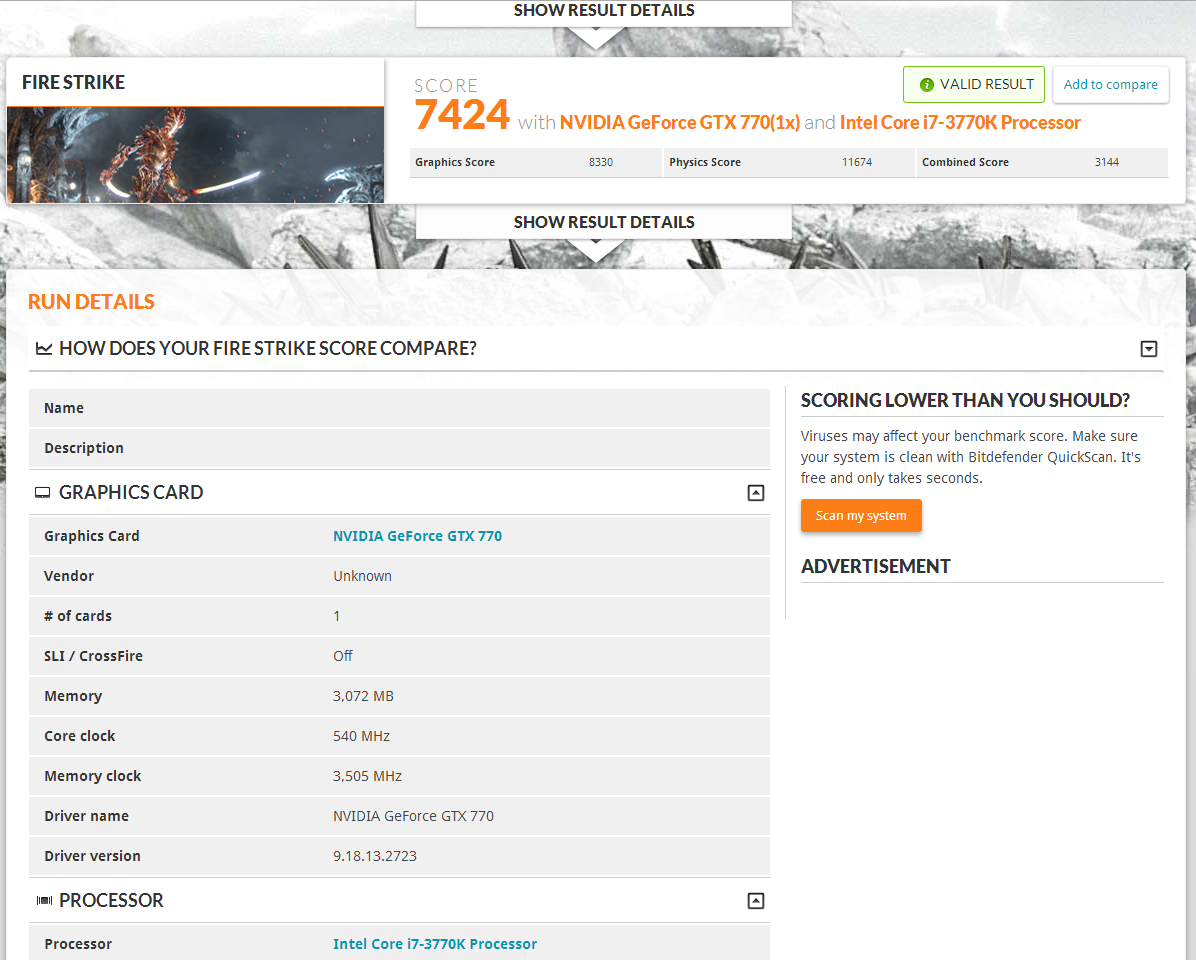The width and height of the screenshot is (1196, 960).
Task: Collapse the PROCESSOR section
Action: pyautogui.click(x=756, y=900)
